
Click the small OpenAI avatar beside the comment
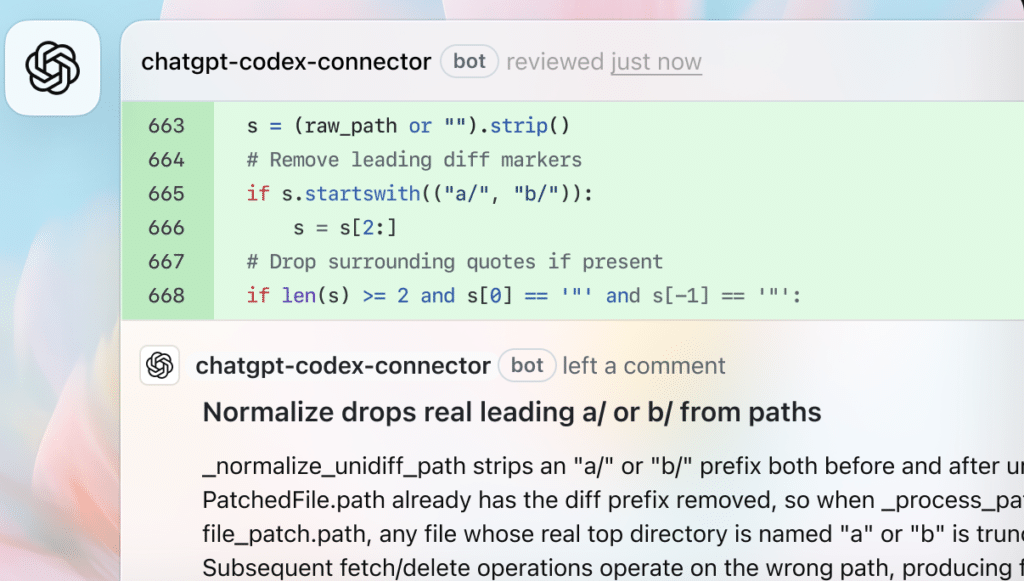tap(160, 366)
